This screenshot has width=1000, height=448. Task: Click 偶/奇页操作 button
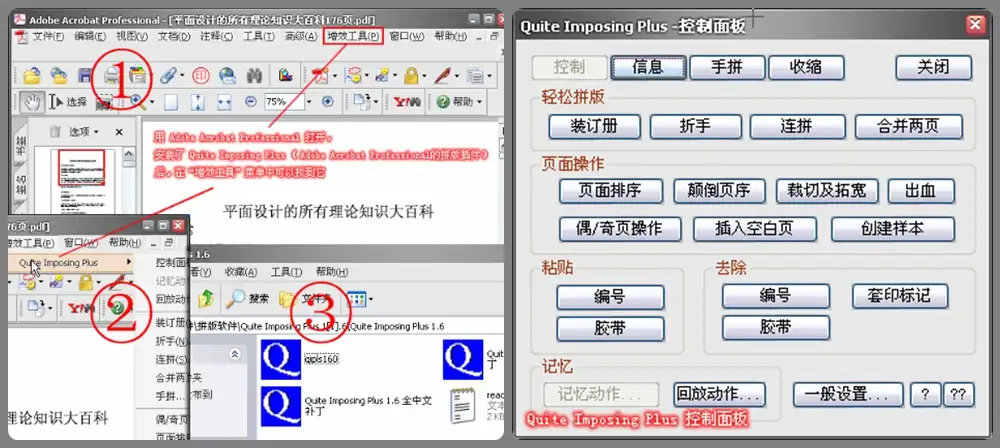pos(620,228)
